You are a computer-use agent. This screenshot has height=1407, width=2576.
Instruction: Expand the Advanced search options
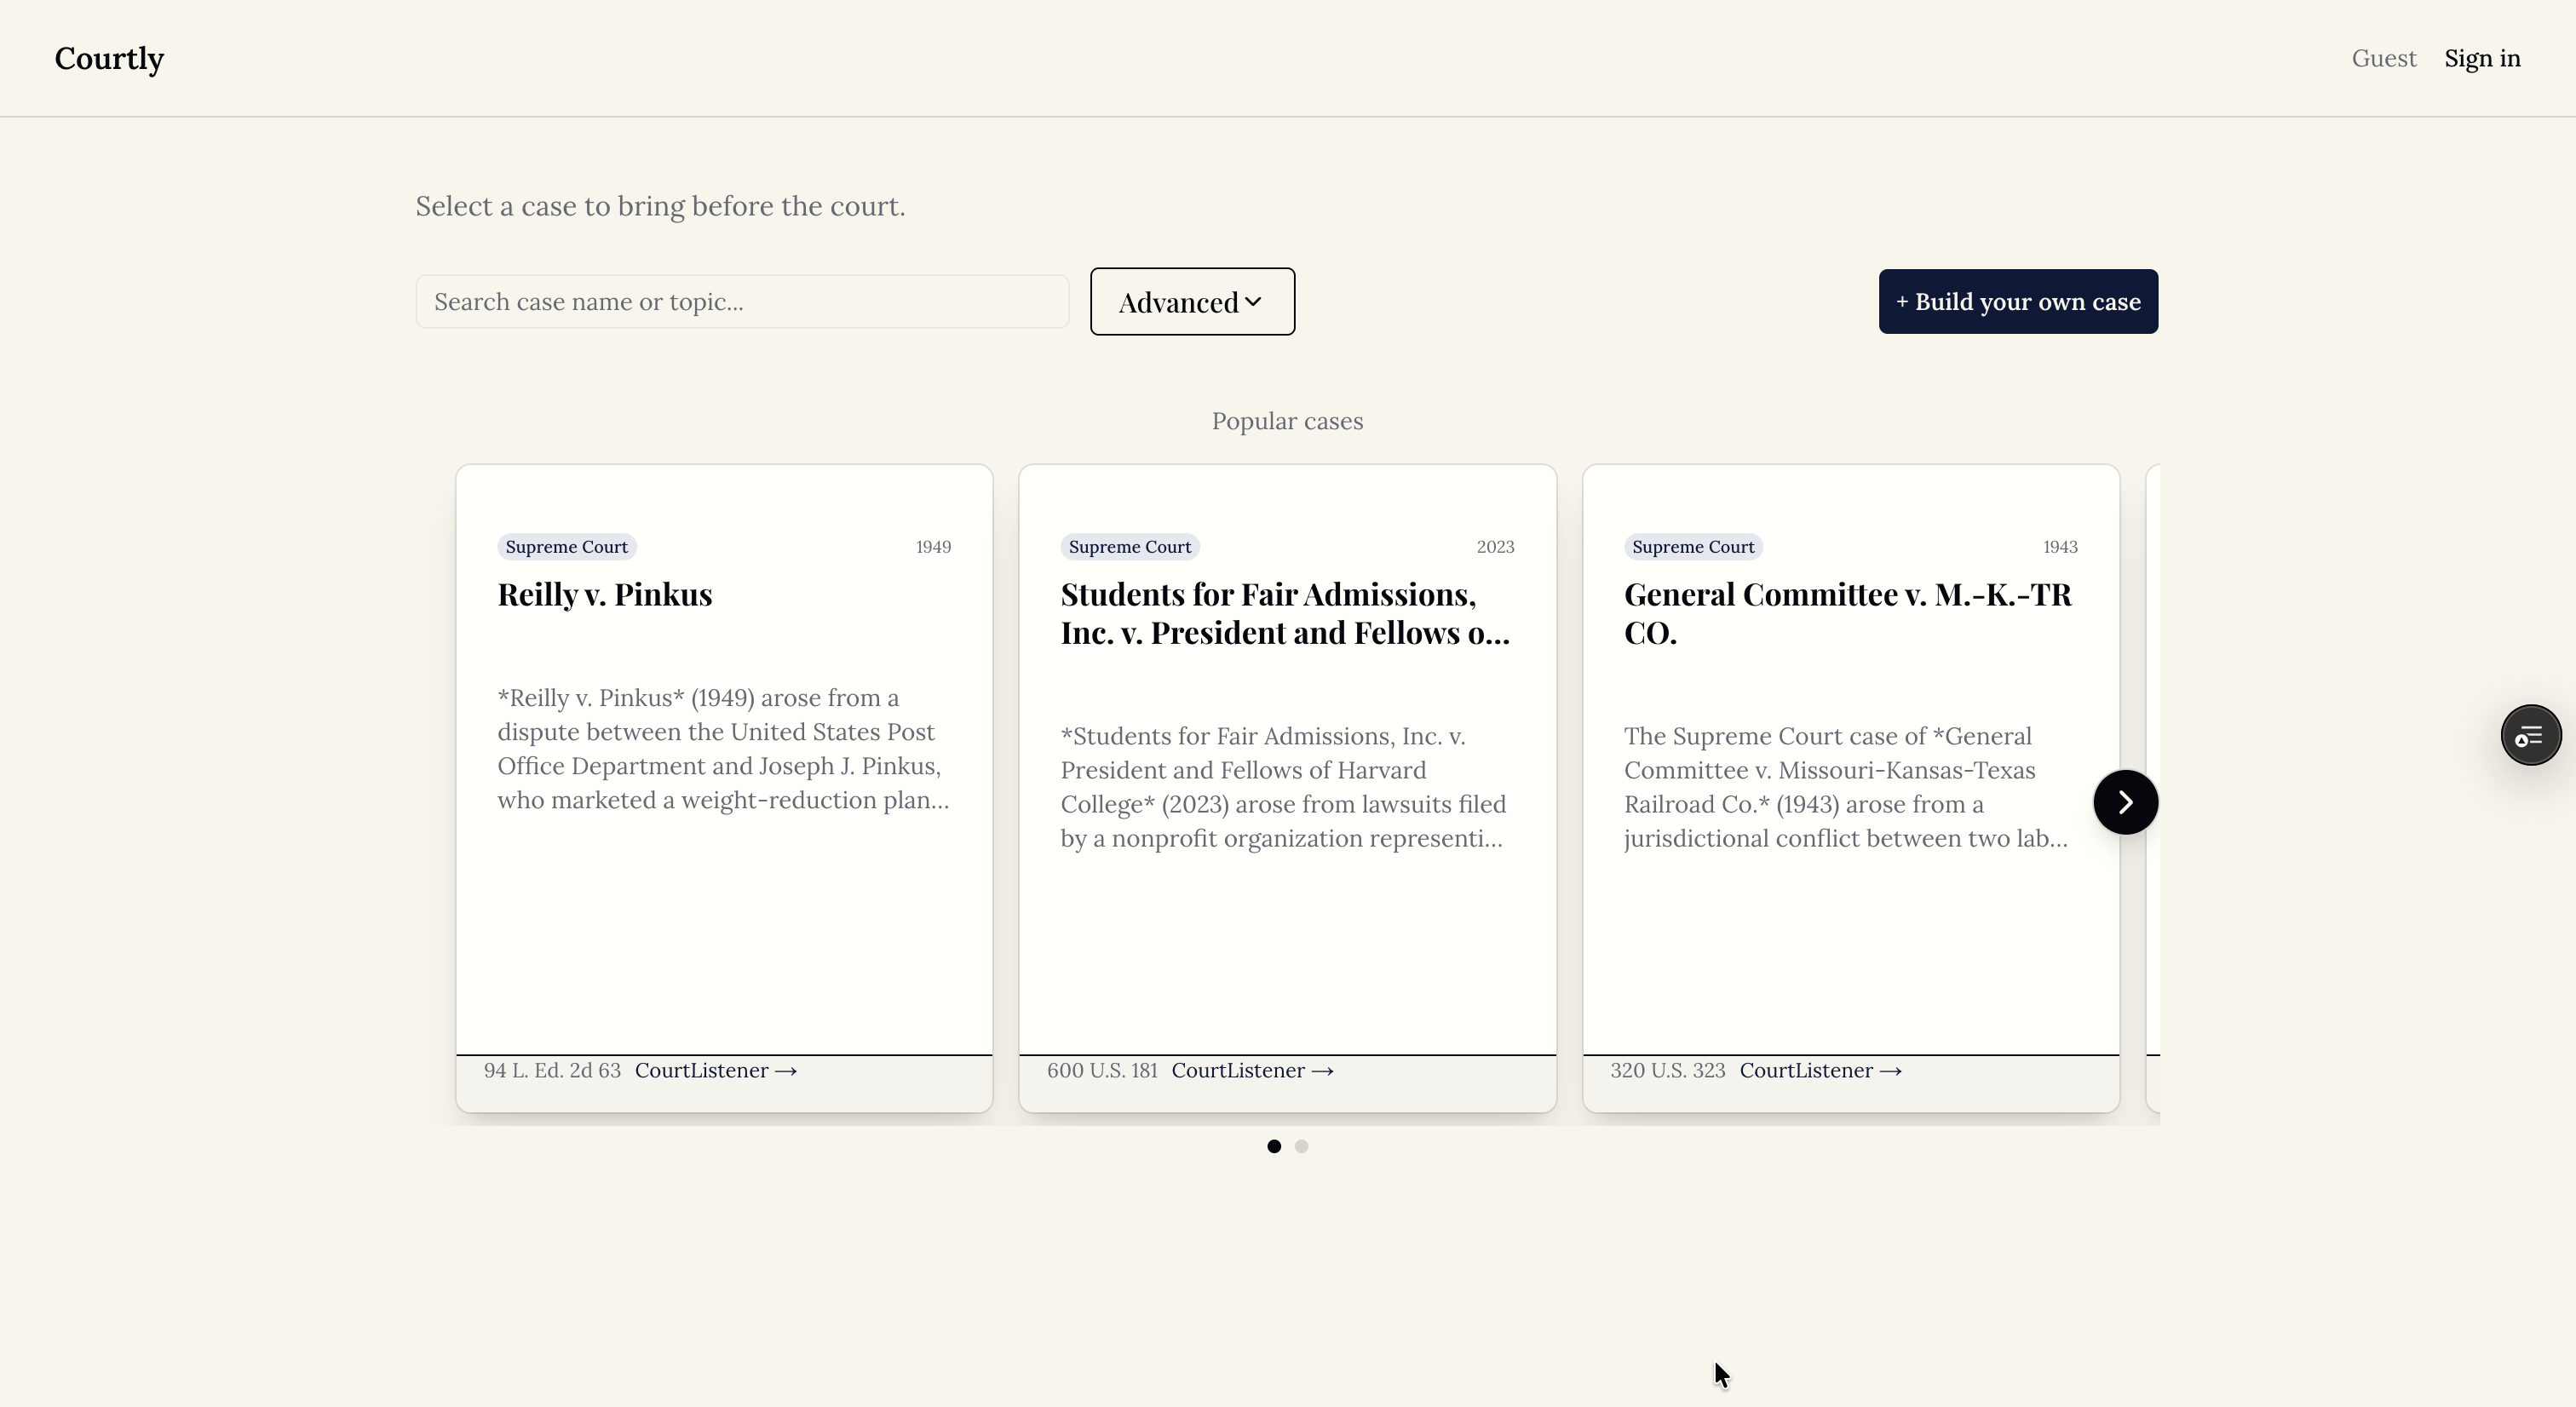click(x=1192, y=301)
